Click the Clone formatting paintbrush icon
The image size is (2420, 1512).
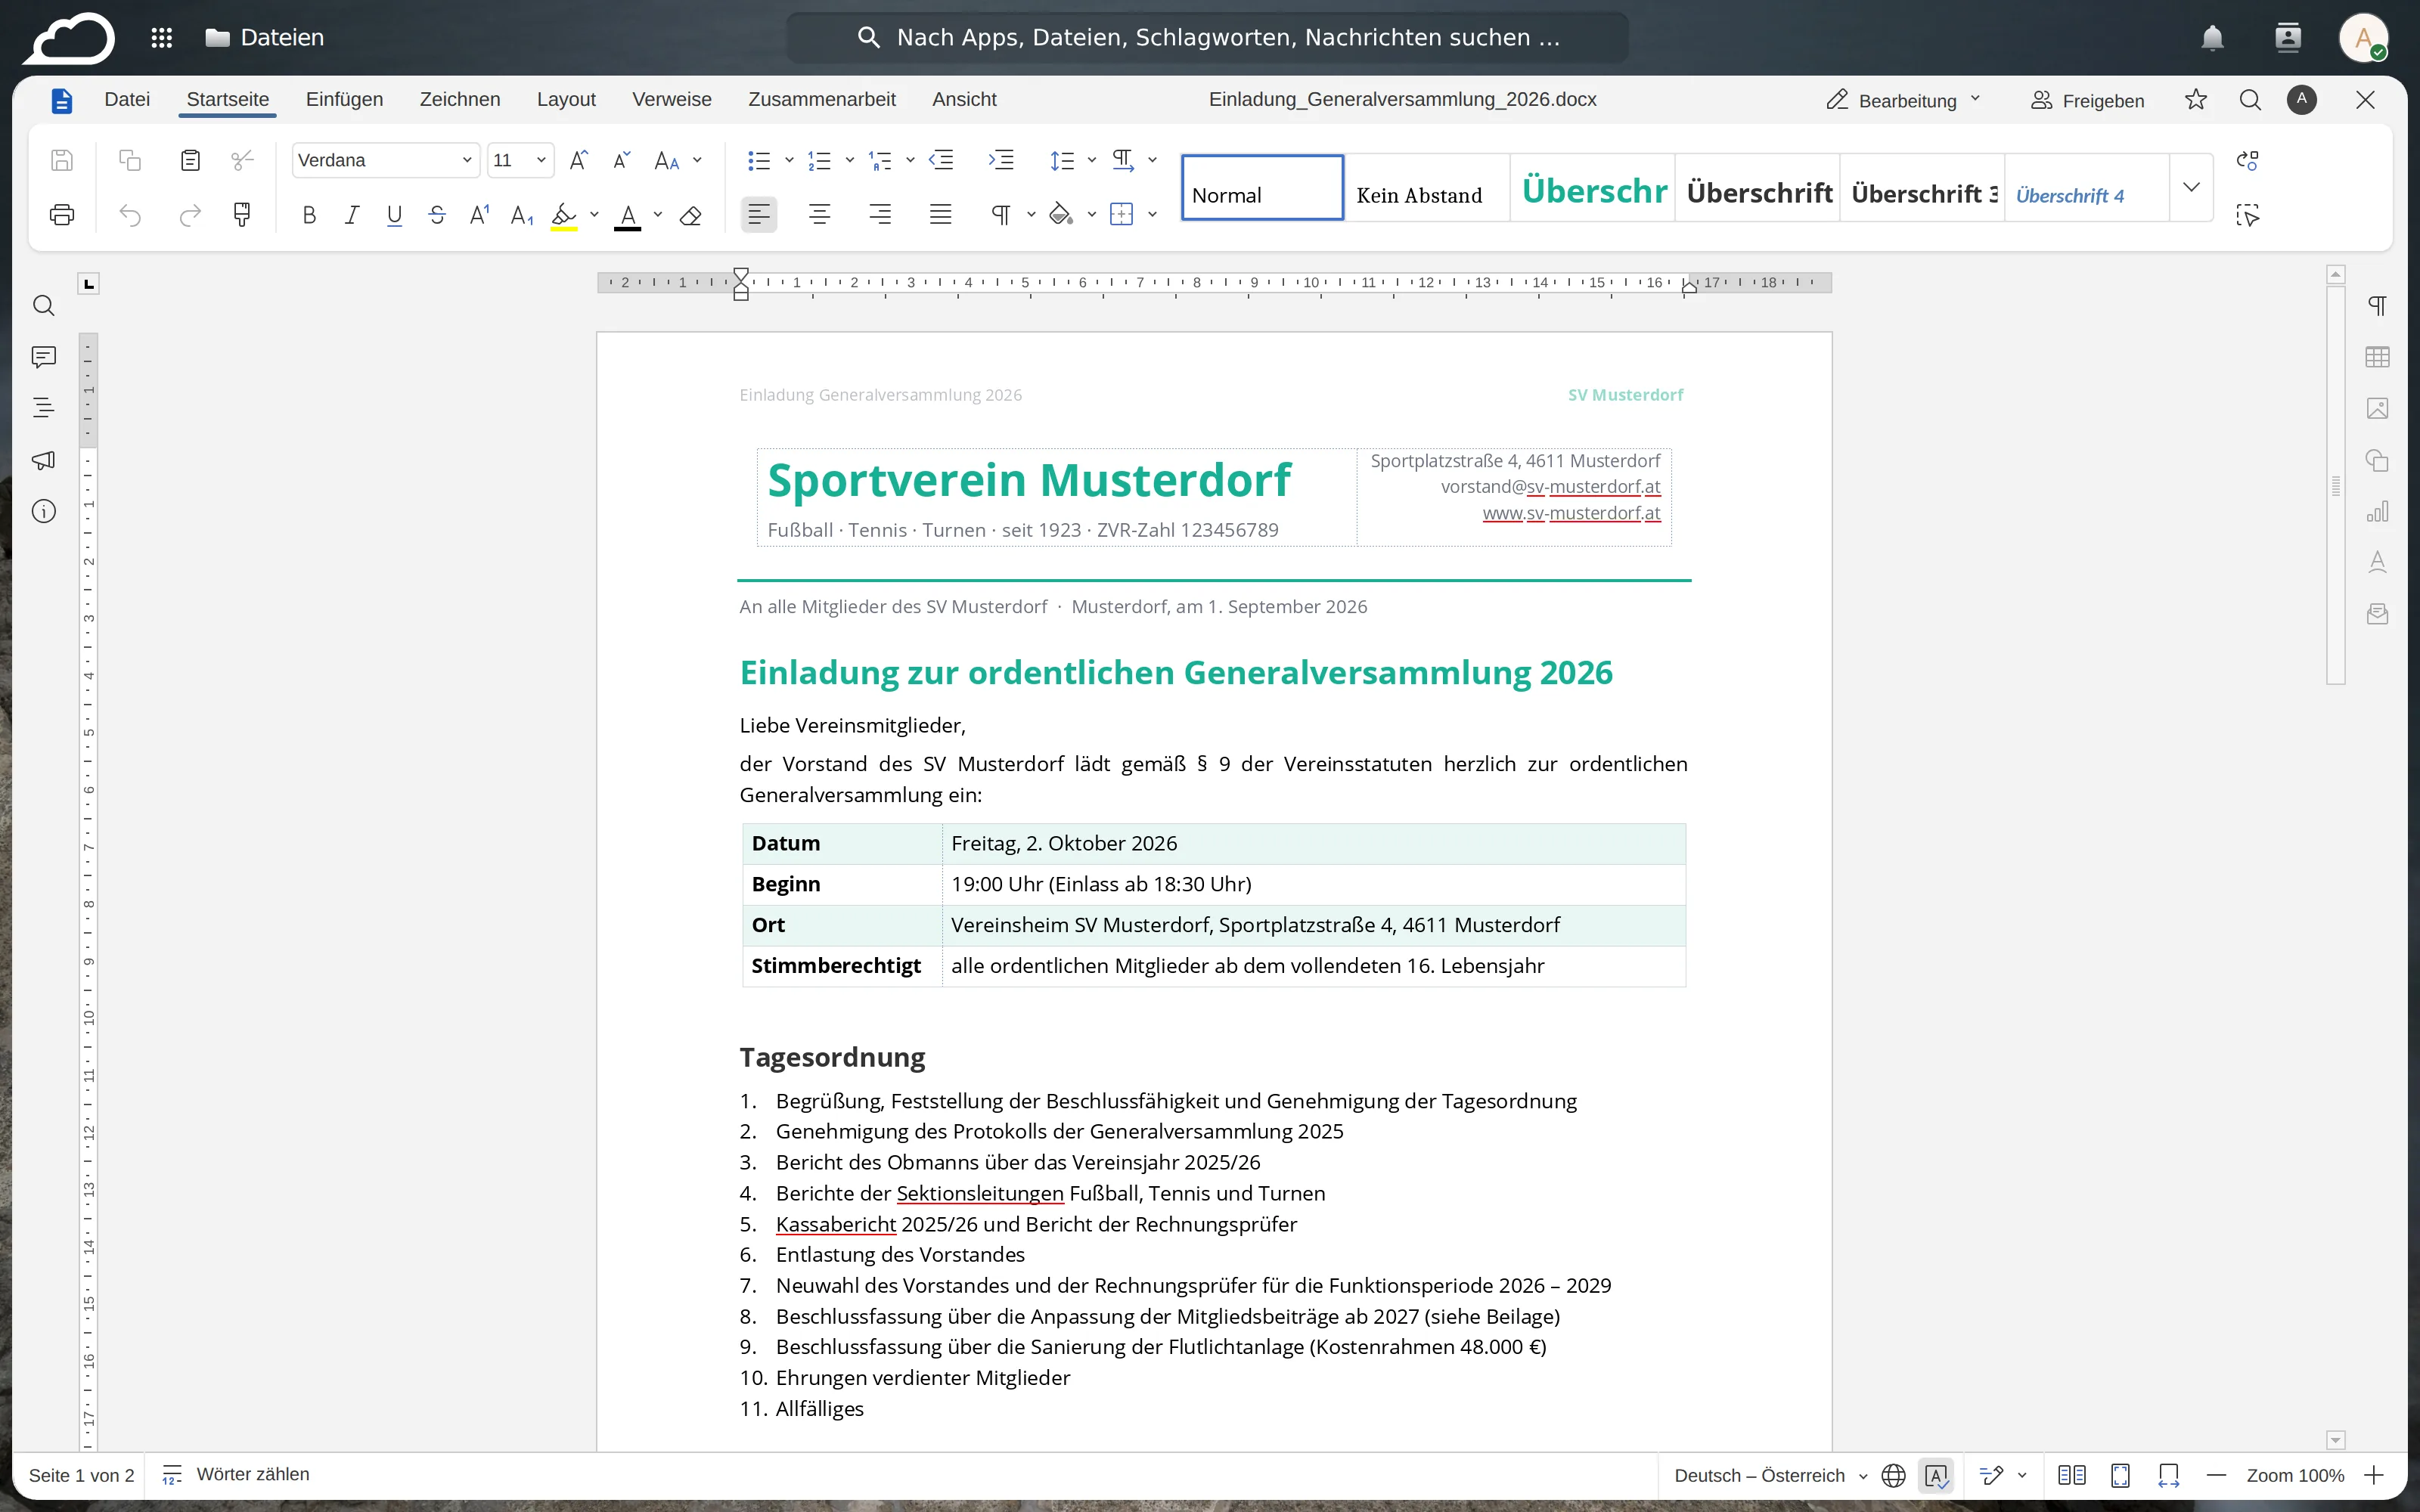[x=242, y=214]
